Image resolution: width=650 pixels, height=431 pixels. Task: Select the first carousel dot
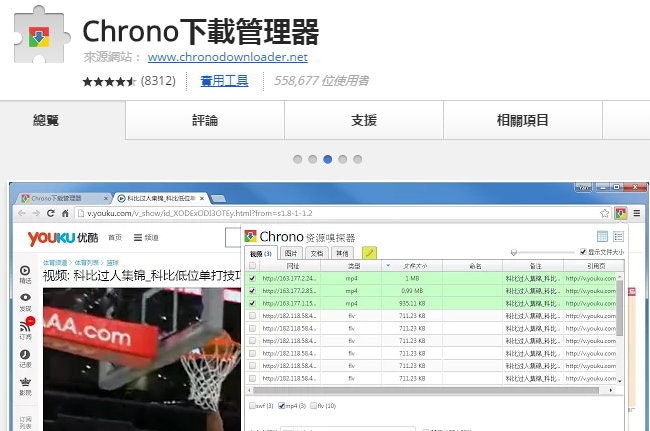coord(298,159)
